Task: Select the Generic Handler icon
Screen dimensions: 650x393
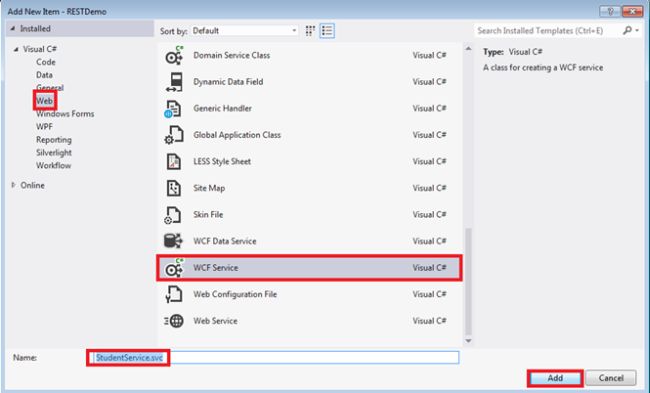Action: (173, 109)
